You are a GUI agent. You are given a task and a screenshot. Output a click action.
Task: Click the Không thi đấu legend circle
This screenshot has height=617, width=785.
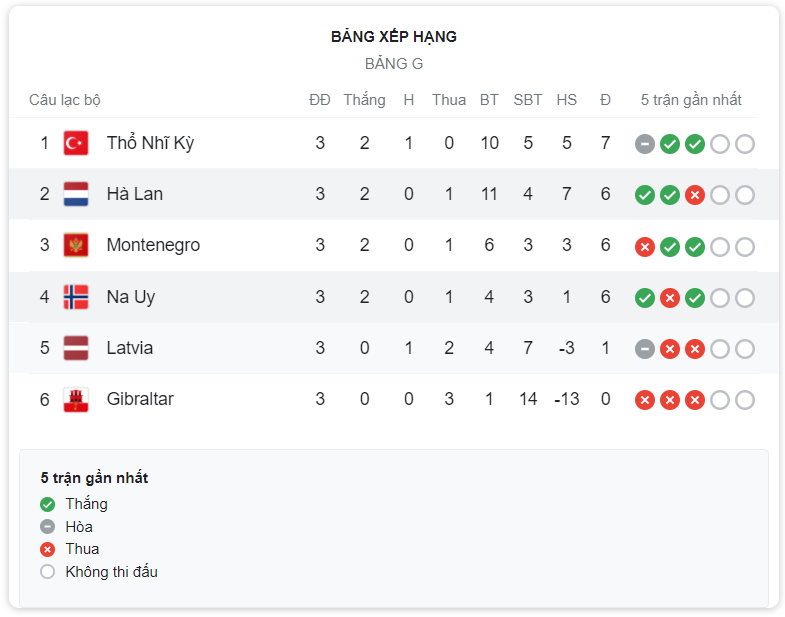pyautogui.click(x=48, y=572)
